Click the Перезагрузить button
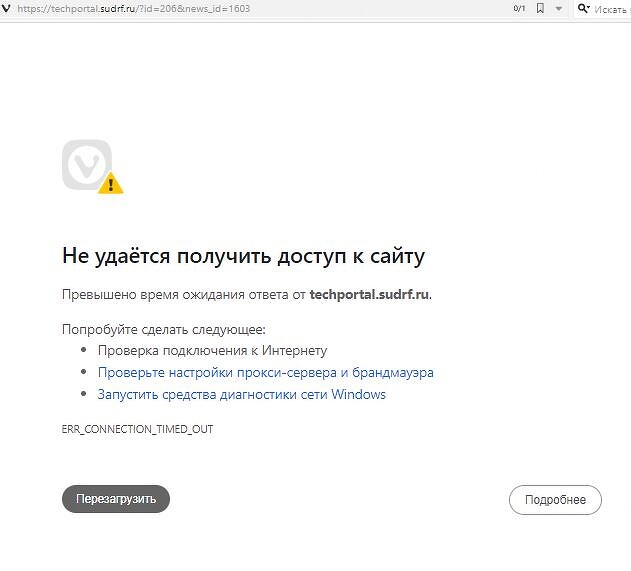The image size is (631, 571). 116,499
